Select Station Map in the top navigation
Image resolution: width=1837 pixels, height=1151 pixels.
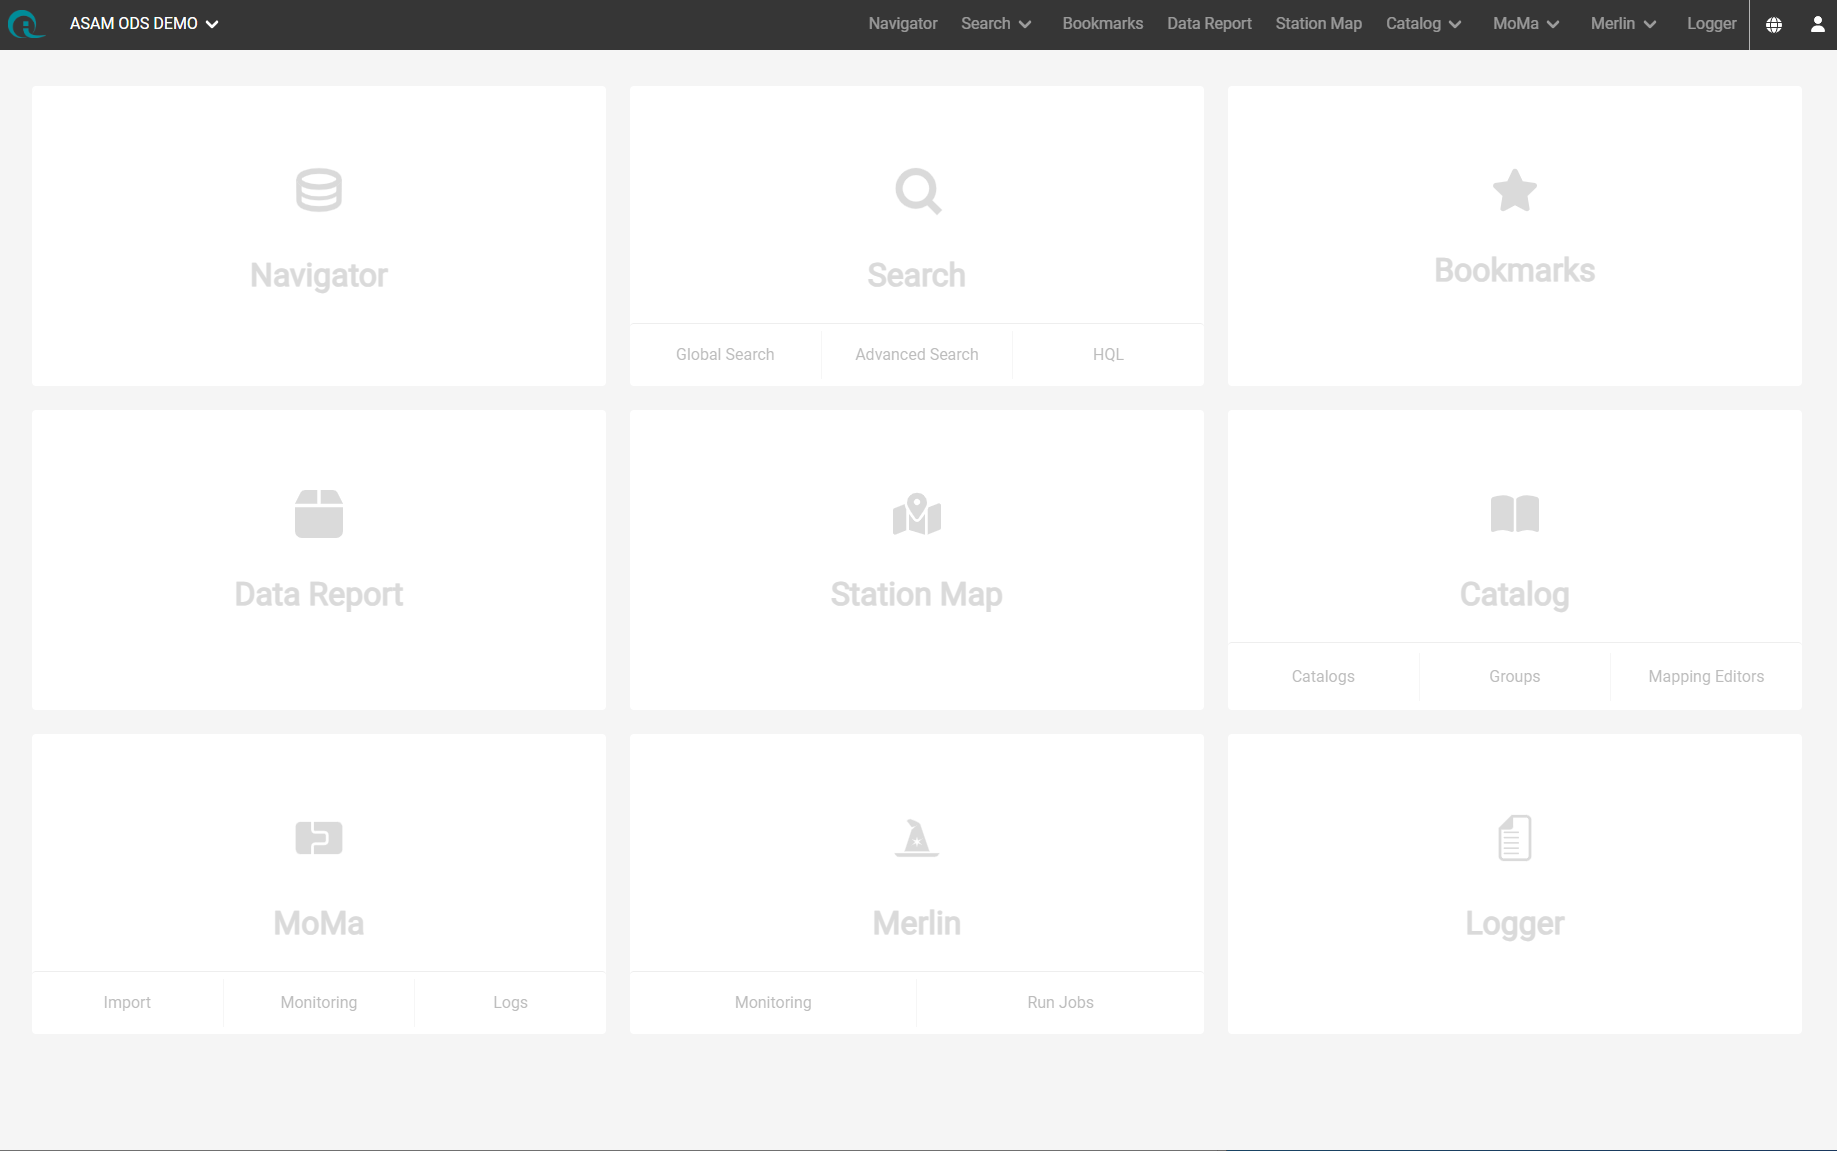(x=1318, y=24)
